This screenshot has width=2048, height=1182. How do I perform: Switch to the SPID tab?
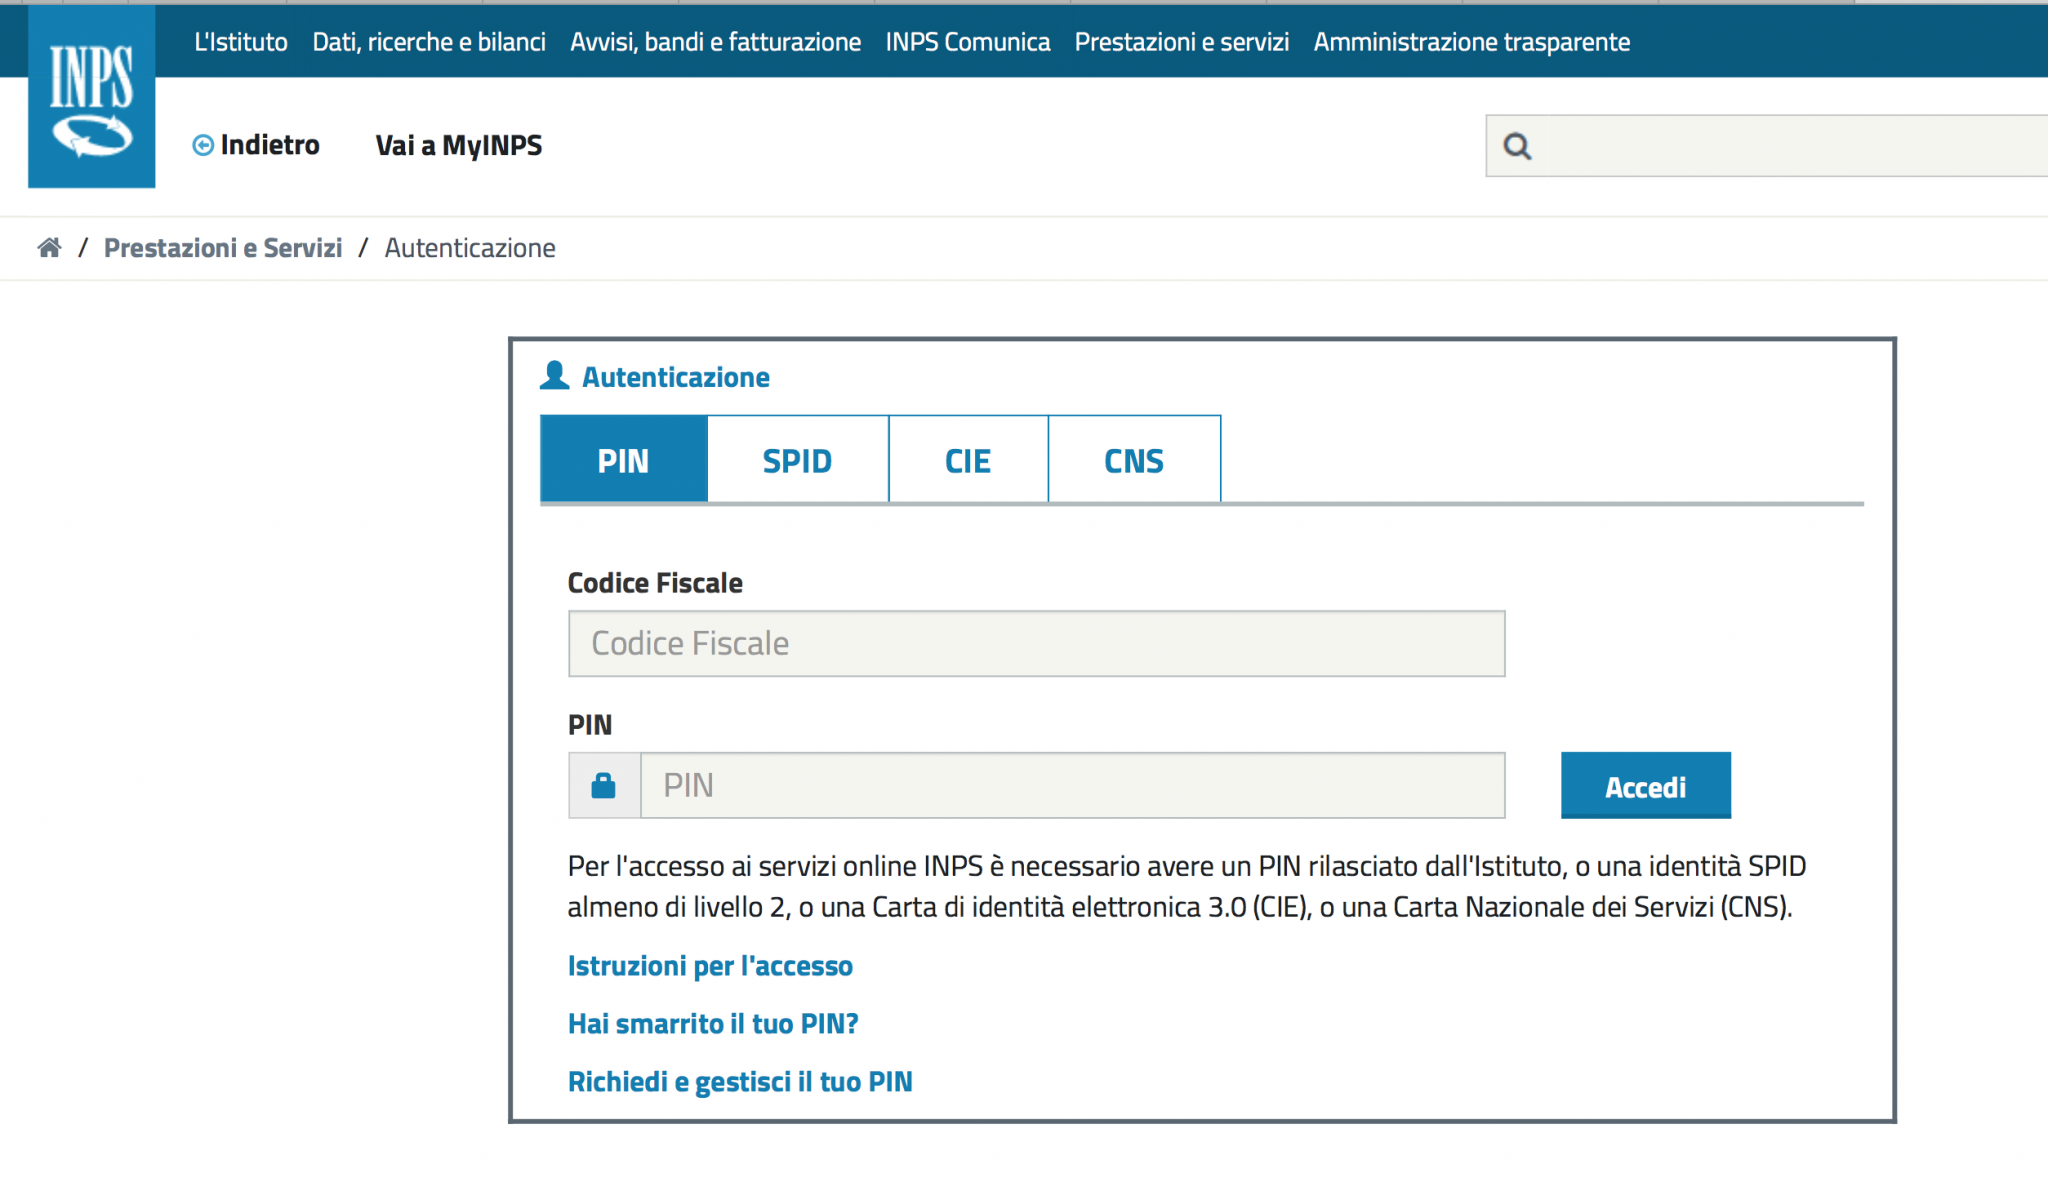(x=797, y=459)
